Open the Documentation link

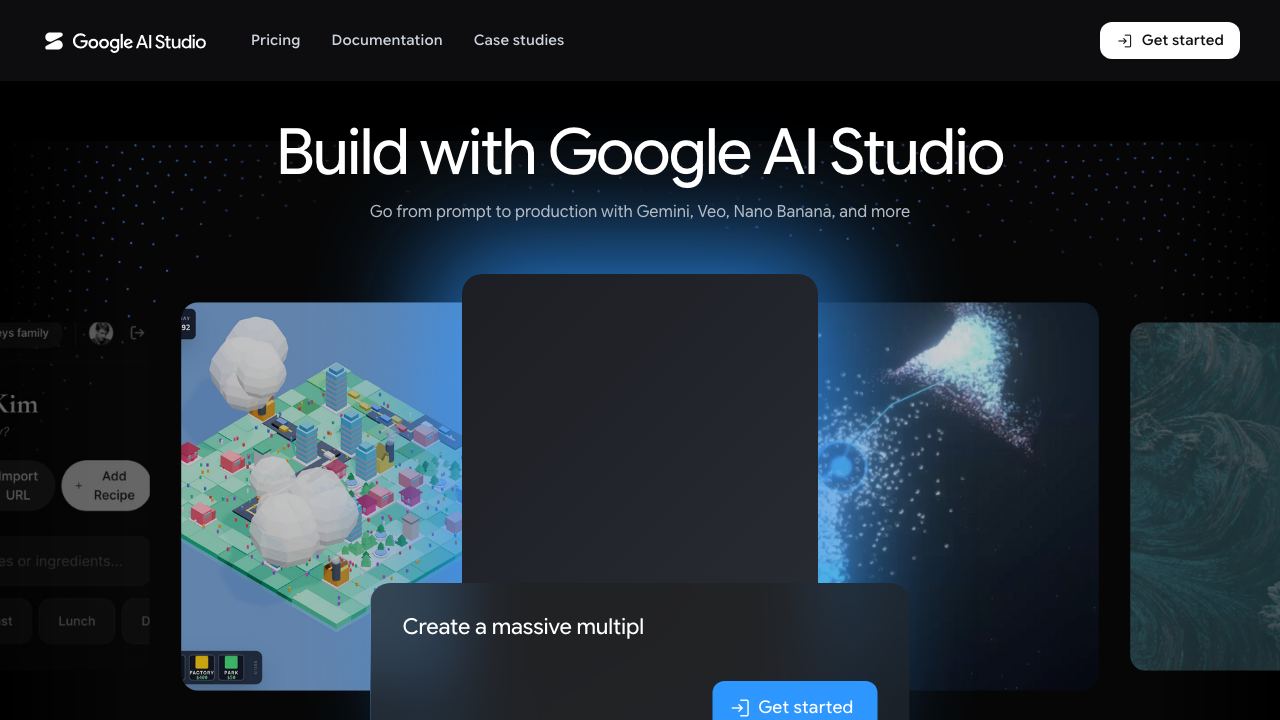(x=387, y=40)
